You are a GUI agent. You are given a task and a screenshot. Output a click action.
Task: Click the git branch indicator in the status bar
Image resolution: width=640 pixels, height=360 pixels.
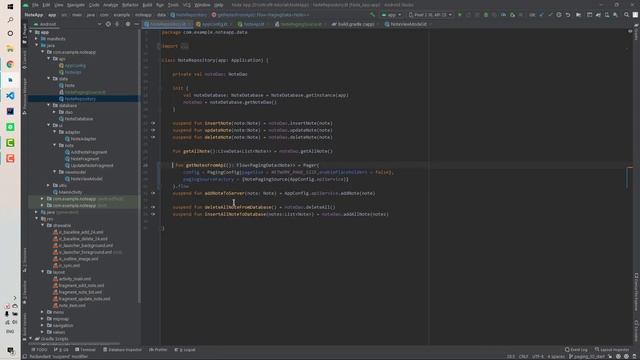pos(587,356)
